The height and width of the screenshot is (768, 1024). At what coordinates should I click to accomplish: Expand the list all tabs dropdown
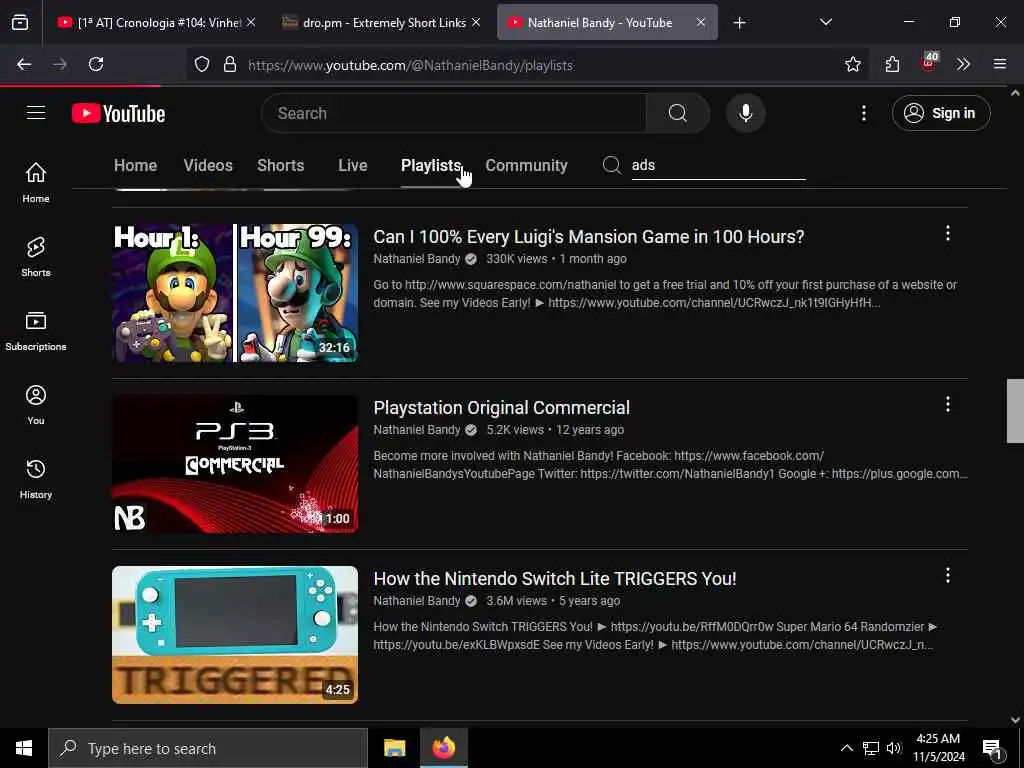tap(825, 23)
